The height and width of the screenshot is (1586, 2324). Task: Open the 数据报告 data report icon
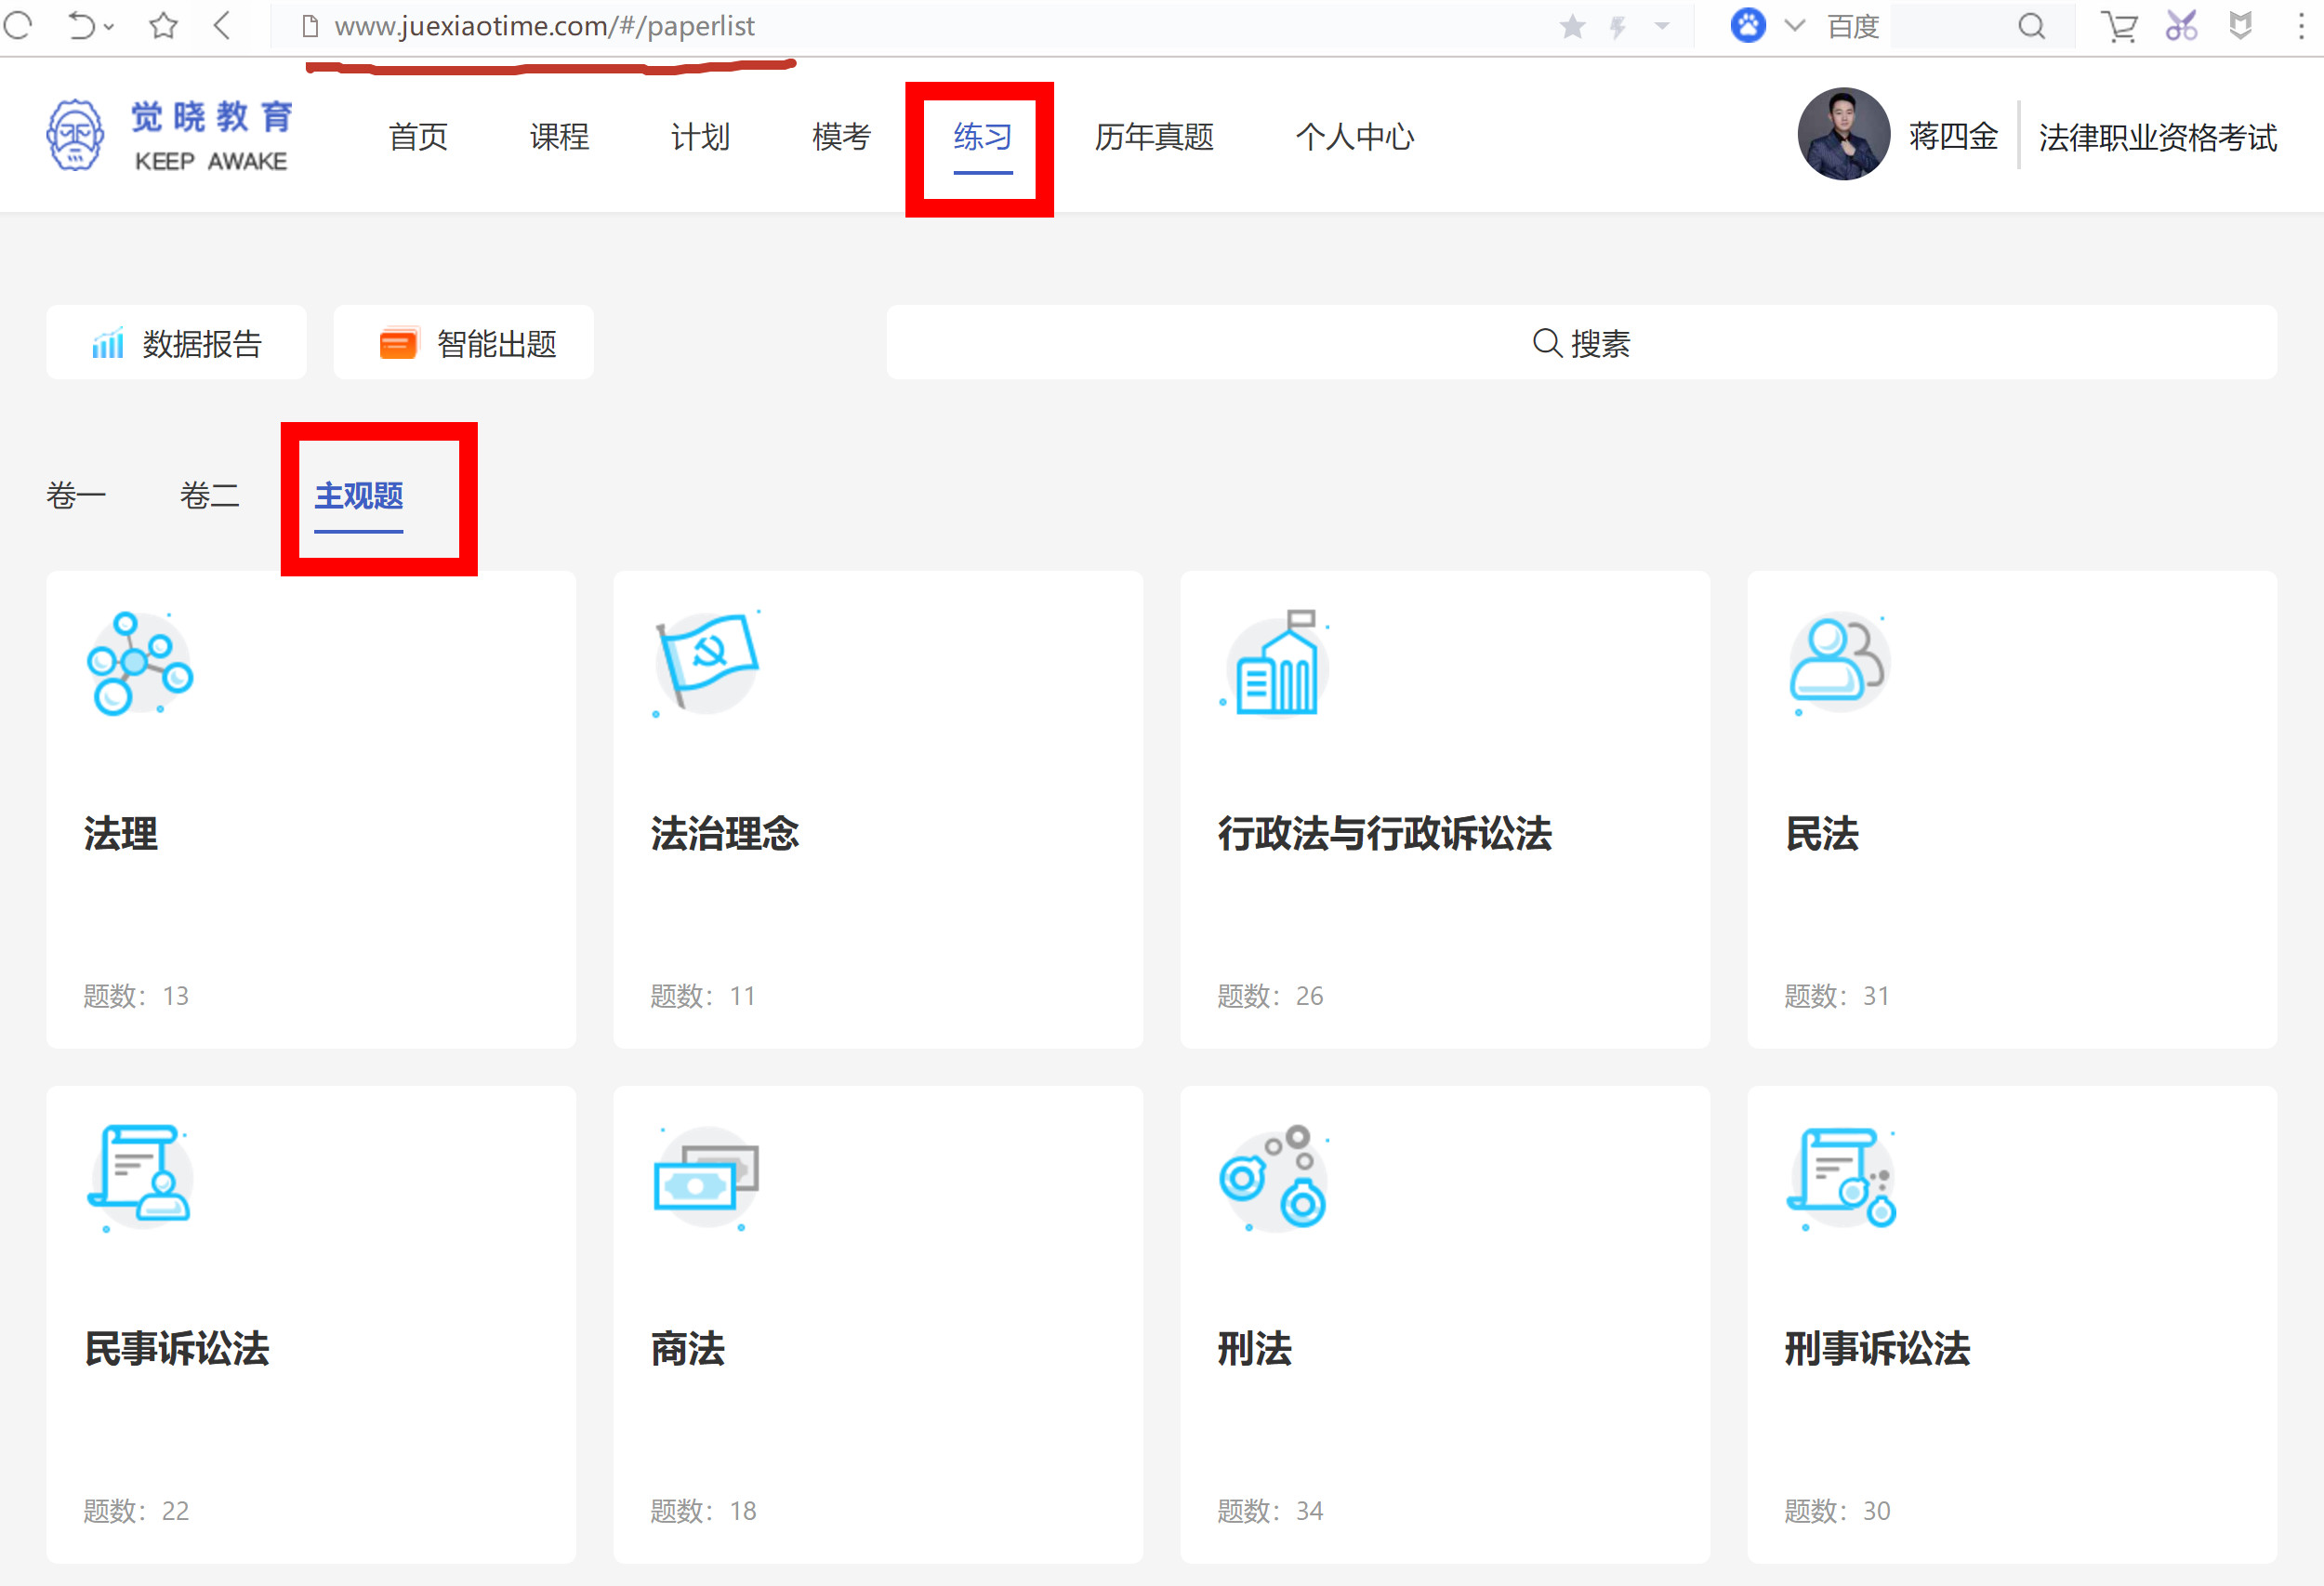108,342
